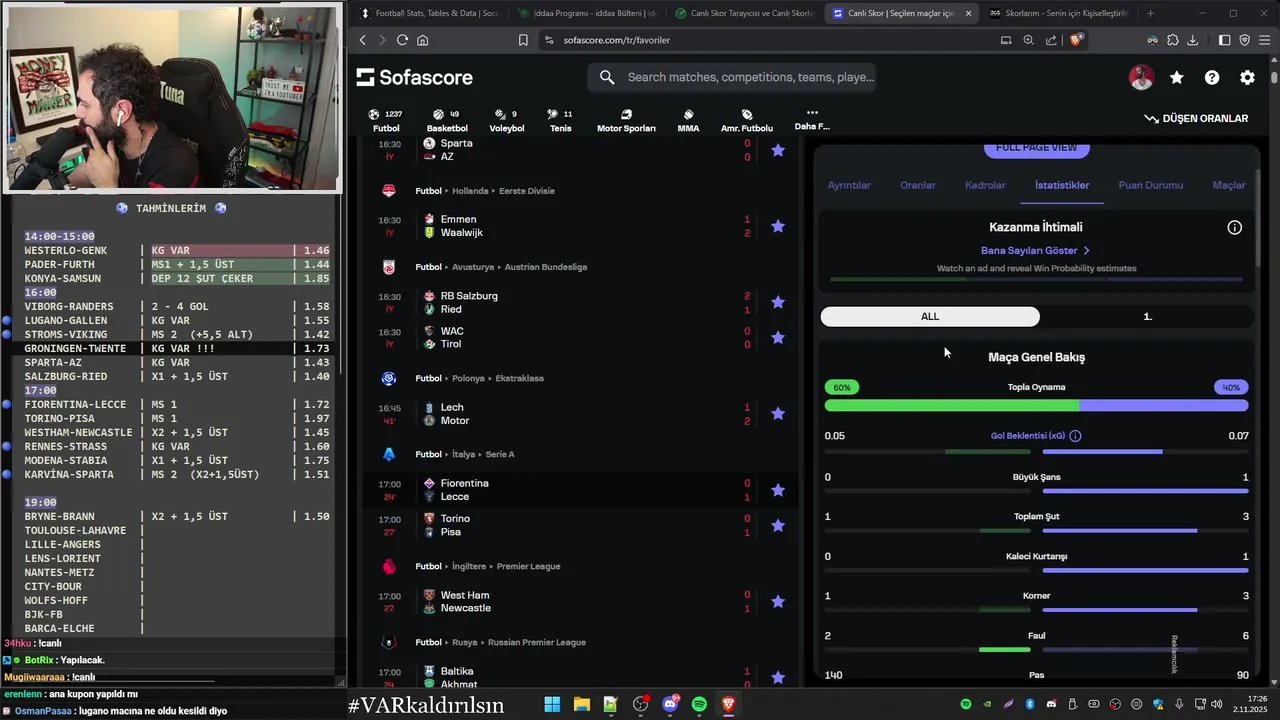
Task: Unfavorite the RB Salzburg vs Ried match
Action: click(778, 302)
